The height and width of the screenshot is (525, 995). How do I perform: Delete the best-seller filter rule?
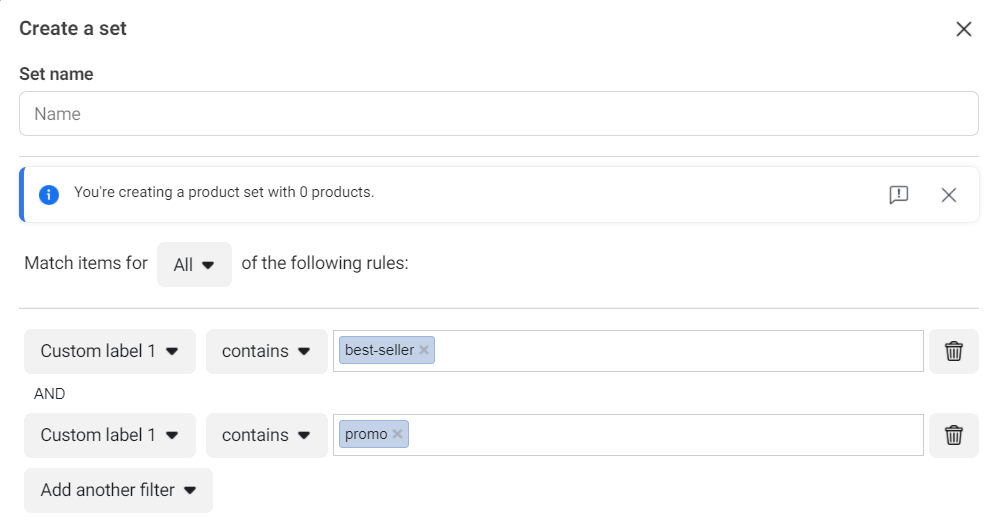point(953,351)
